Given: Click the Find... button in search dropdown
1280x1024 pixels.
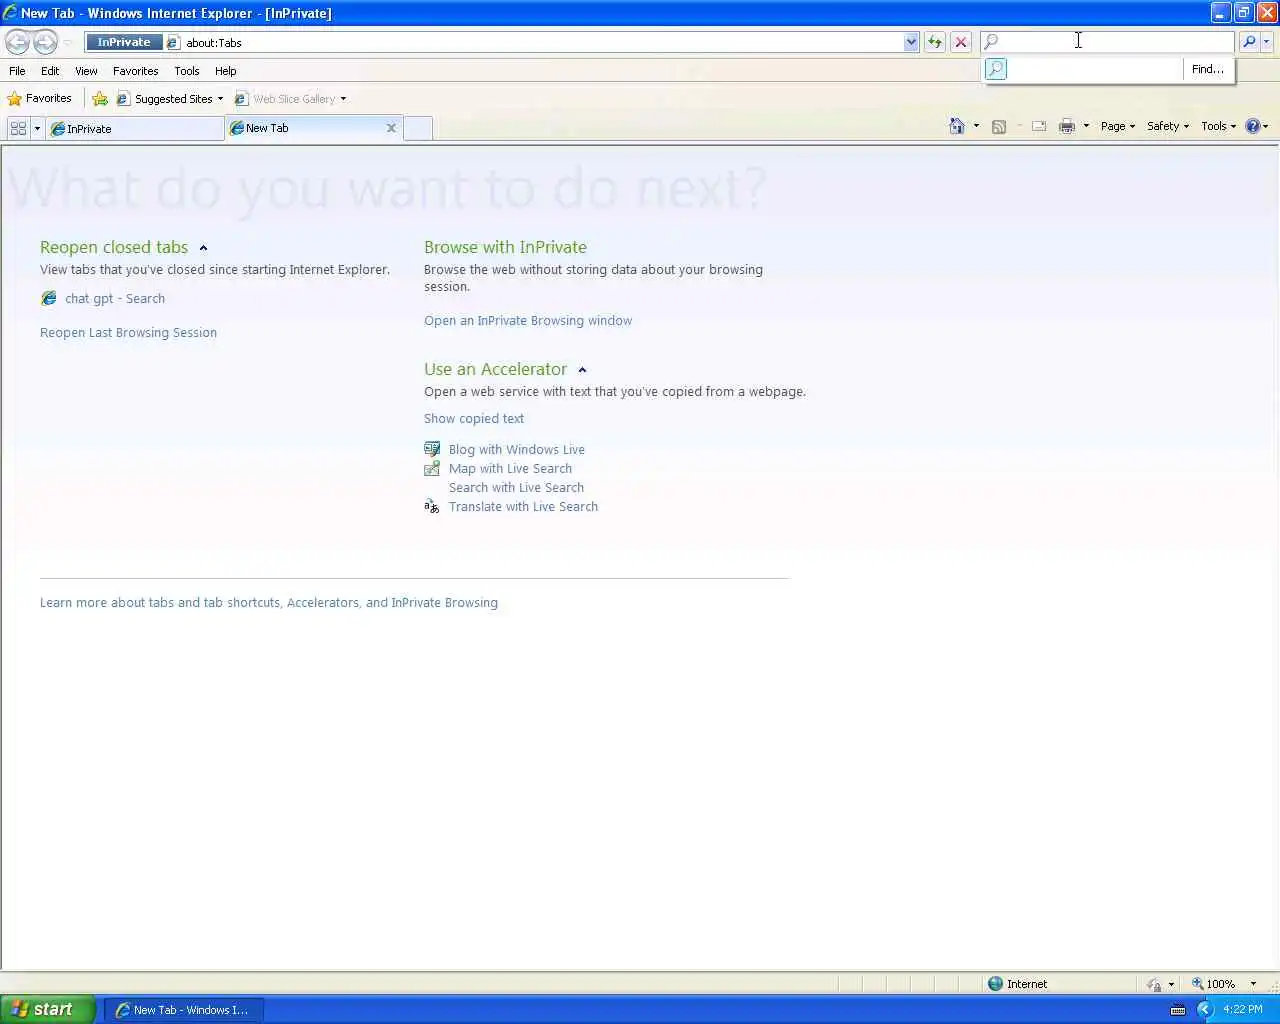Looking at the screenshot, I should [x=1208, y=69].
